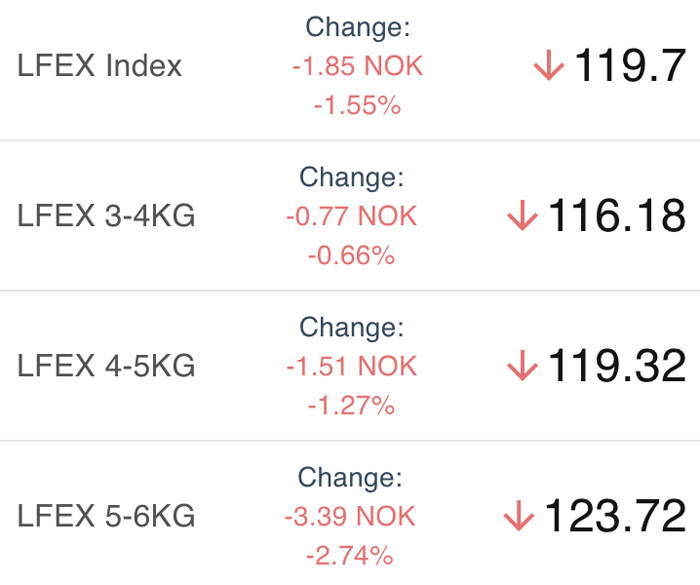Click the -0.77 NOK change figure

coord(351,216)
